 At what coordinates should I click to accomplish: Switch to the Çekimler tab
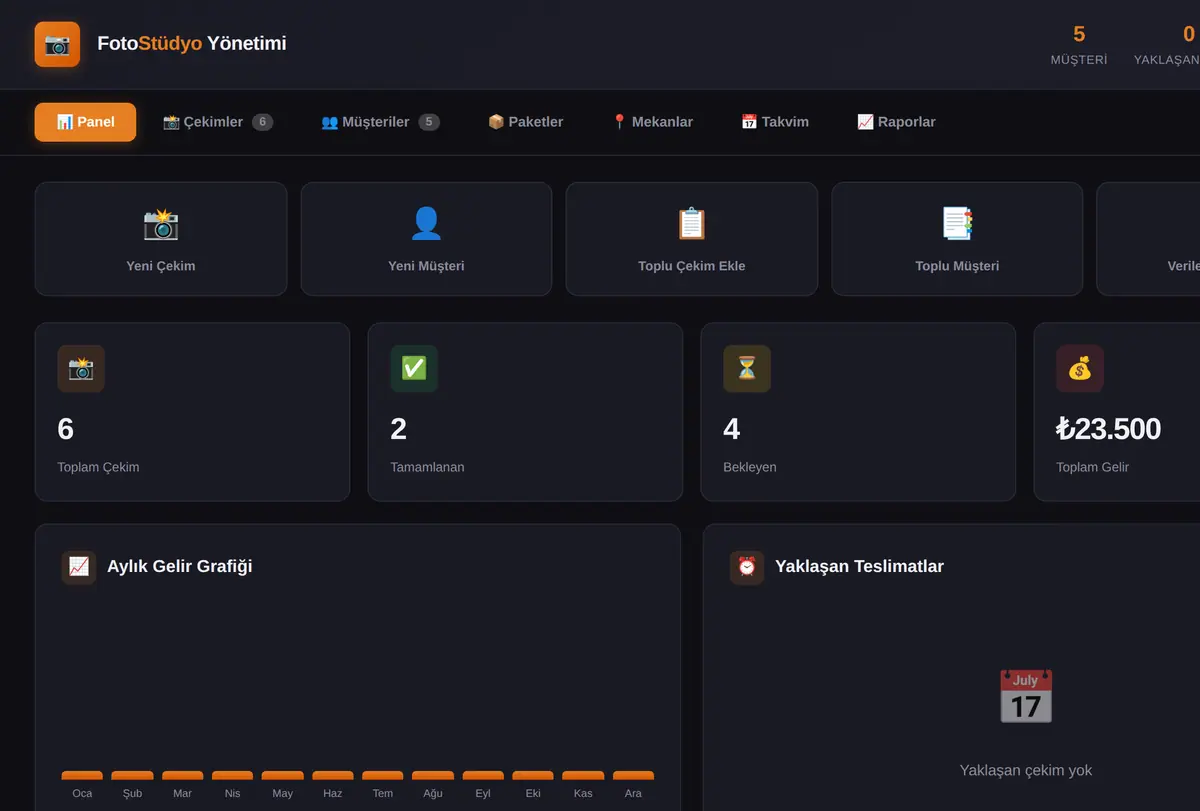pos(218,122)
